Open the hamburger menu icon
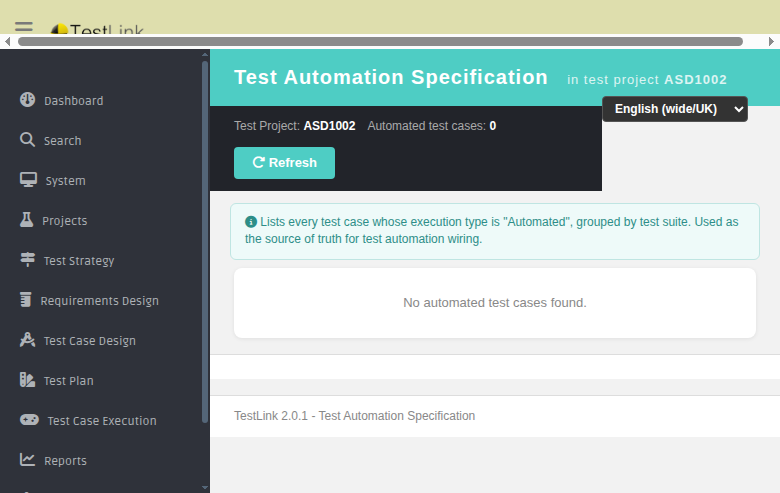The height and width of the screenshot is (493, 780). tap(23, 27)
